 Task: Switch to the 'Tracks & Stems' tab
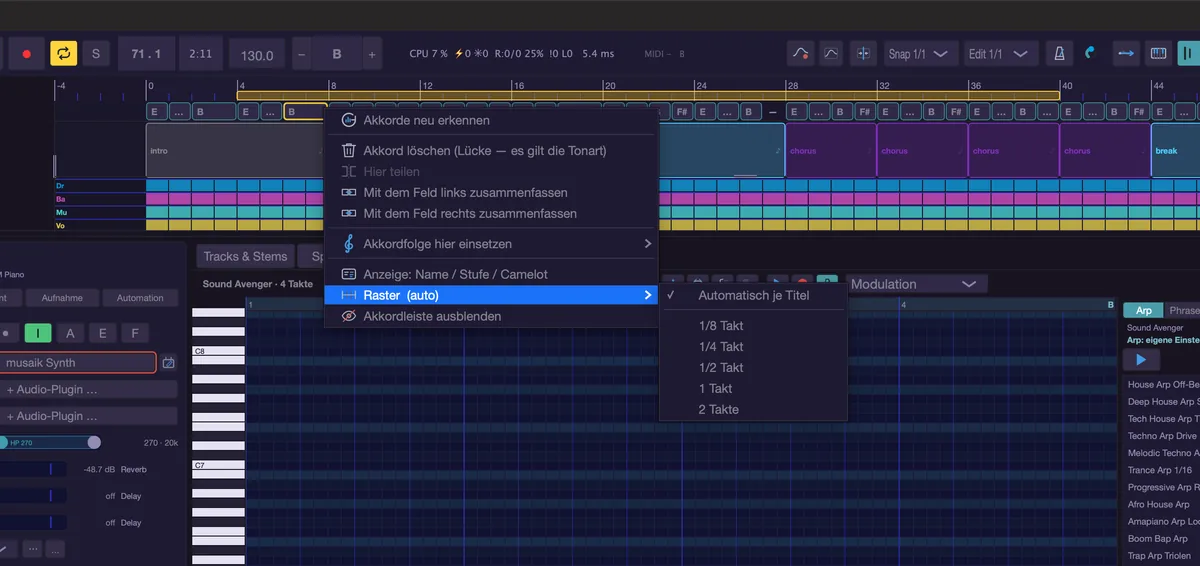[245, 257]
